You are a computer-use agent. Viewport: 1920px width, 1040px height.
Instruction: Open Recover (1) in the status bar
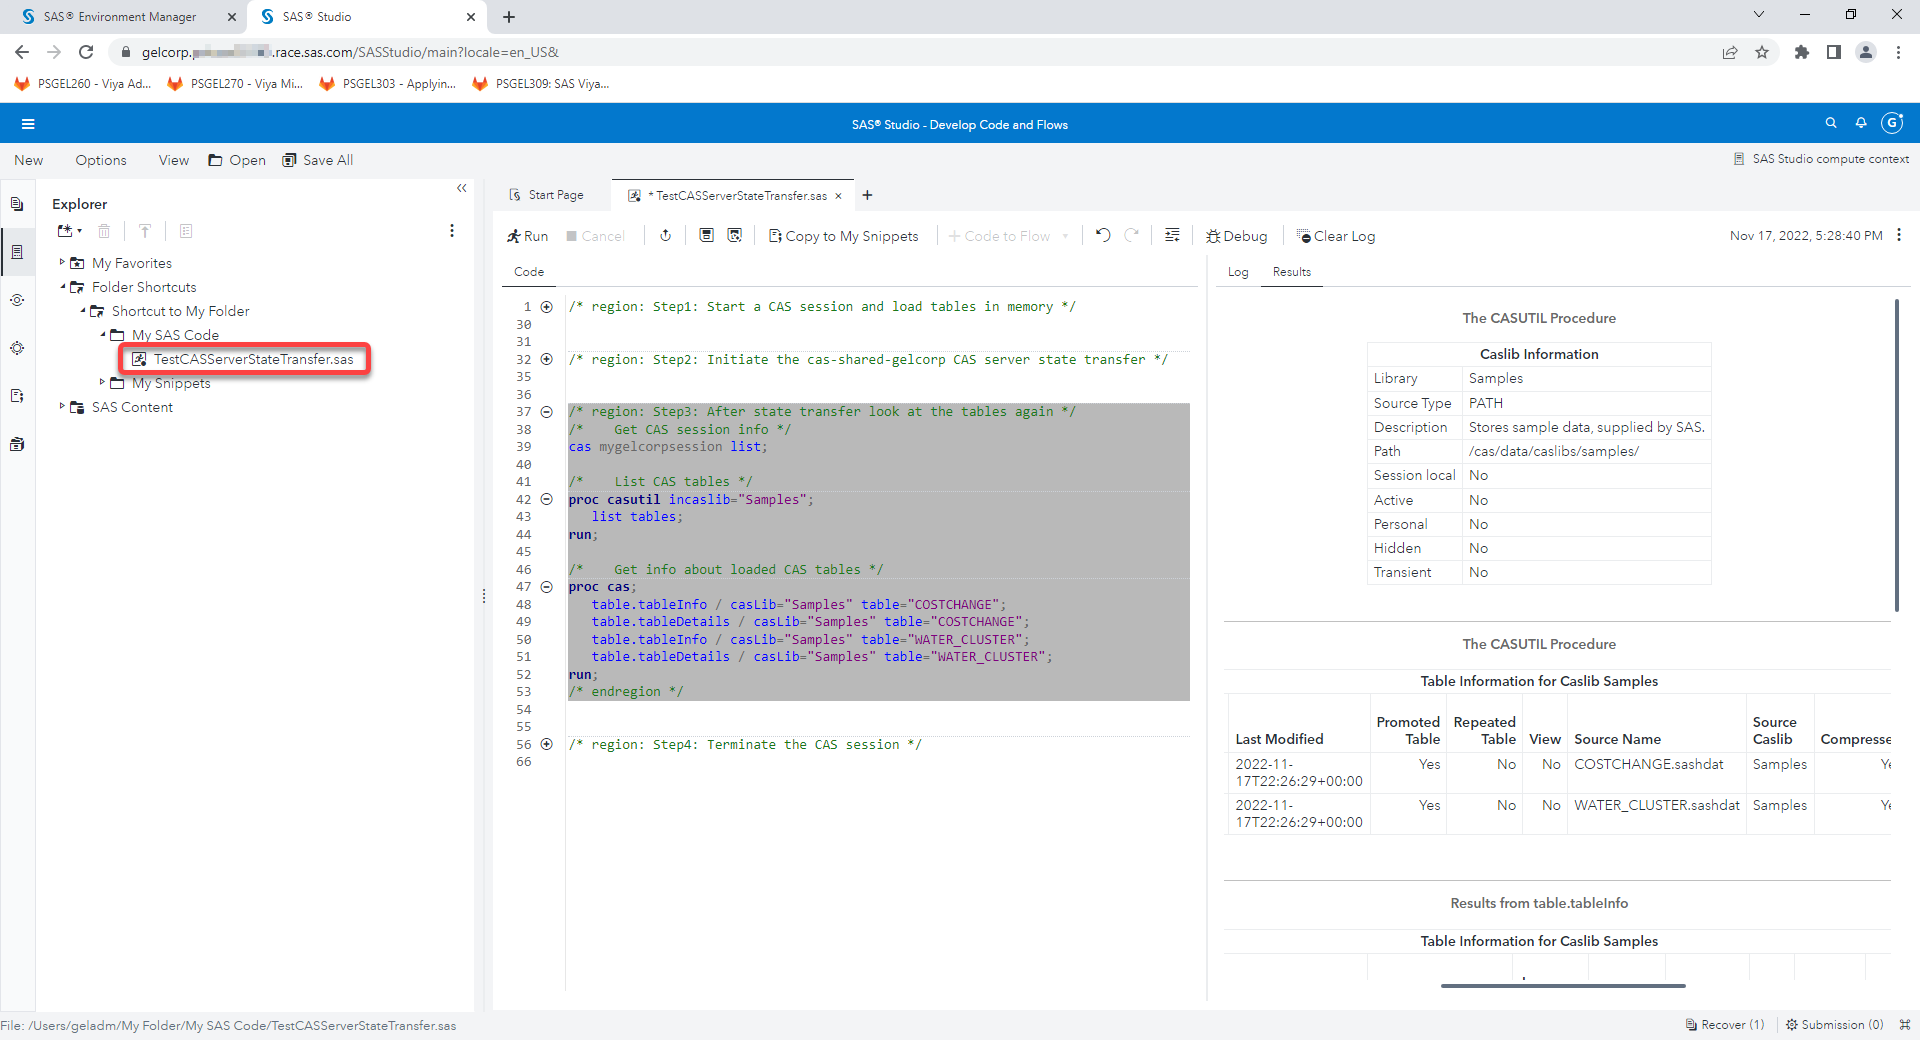coord(1725,1025)
